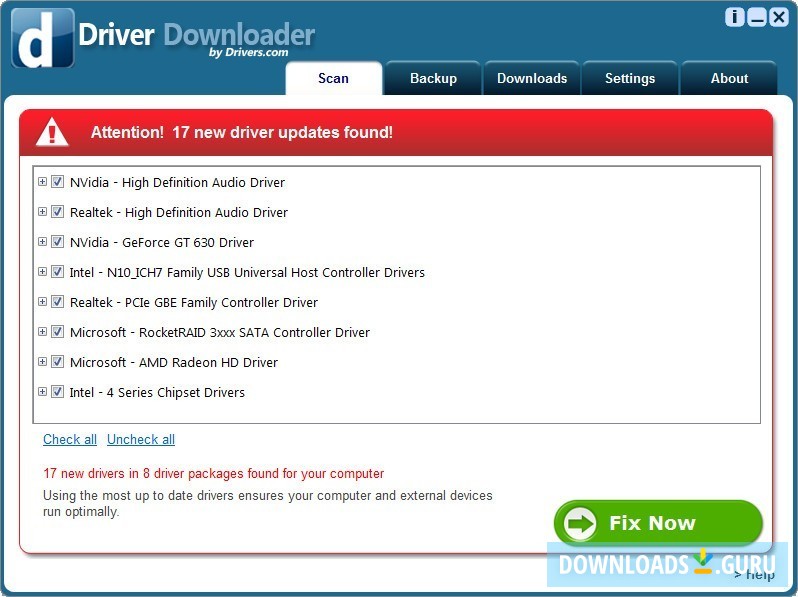
Task: Click the red warning triangle icon
Action: click(52, 132)
